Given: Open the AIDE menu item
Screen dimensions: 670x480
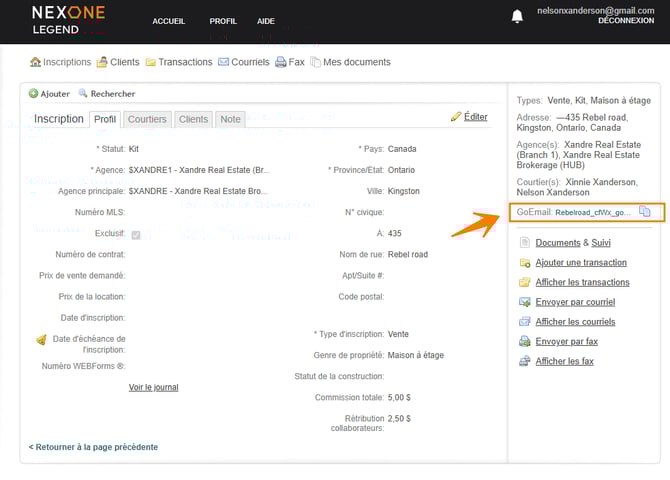Looking at the screenshot, I should tap(266, 21).
